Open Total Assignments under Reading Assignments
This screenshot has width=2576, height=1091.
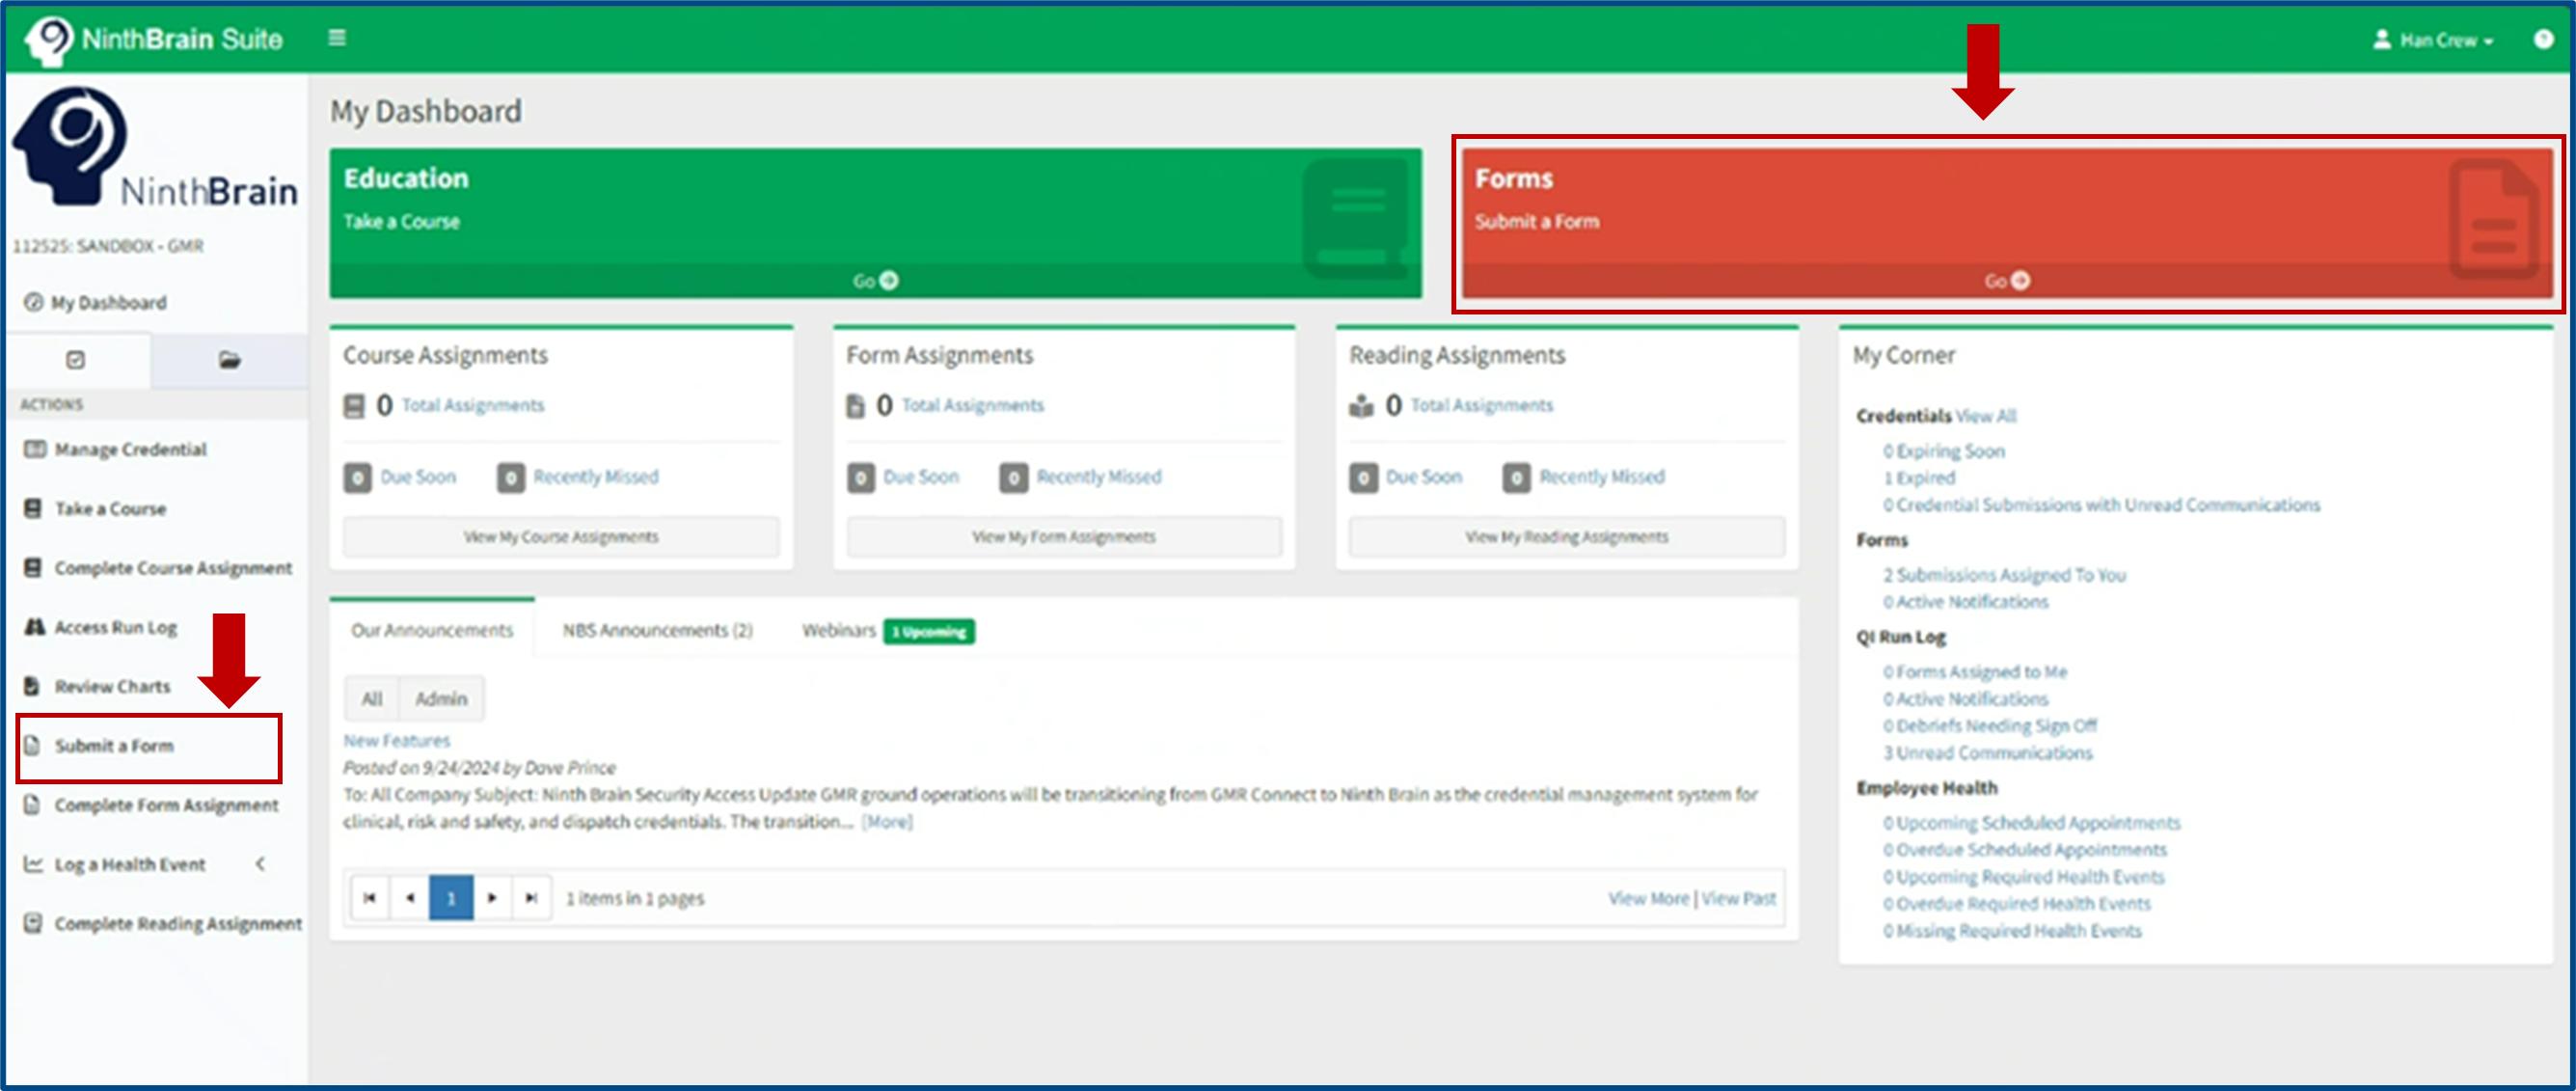click(x=1482, y=405)
